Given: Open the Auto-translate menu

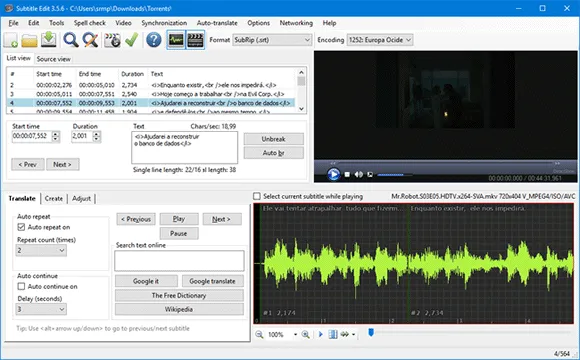Looking at the screenshot, I should pyautogui.click(x=217, y=23).
